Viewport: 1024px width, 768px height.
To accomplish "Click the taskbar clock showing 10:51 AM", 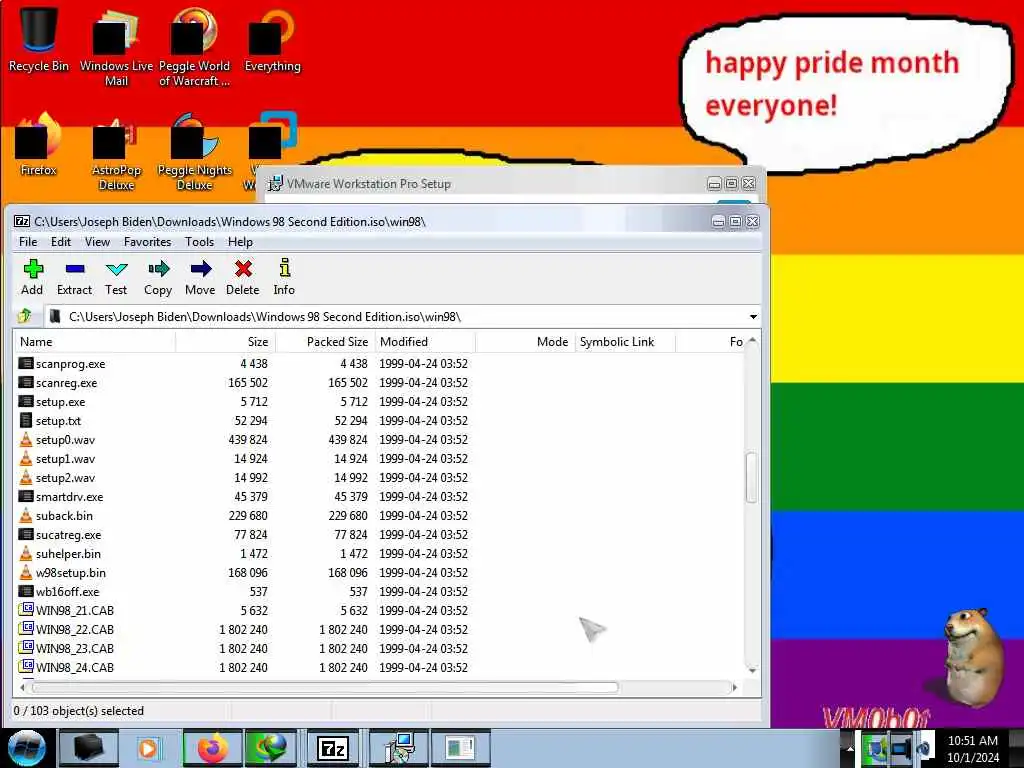I will (x=973, y=748).
